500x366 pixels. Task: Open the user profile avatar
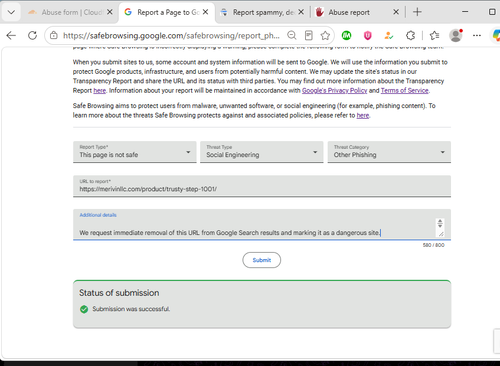(x=456, y=35)
